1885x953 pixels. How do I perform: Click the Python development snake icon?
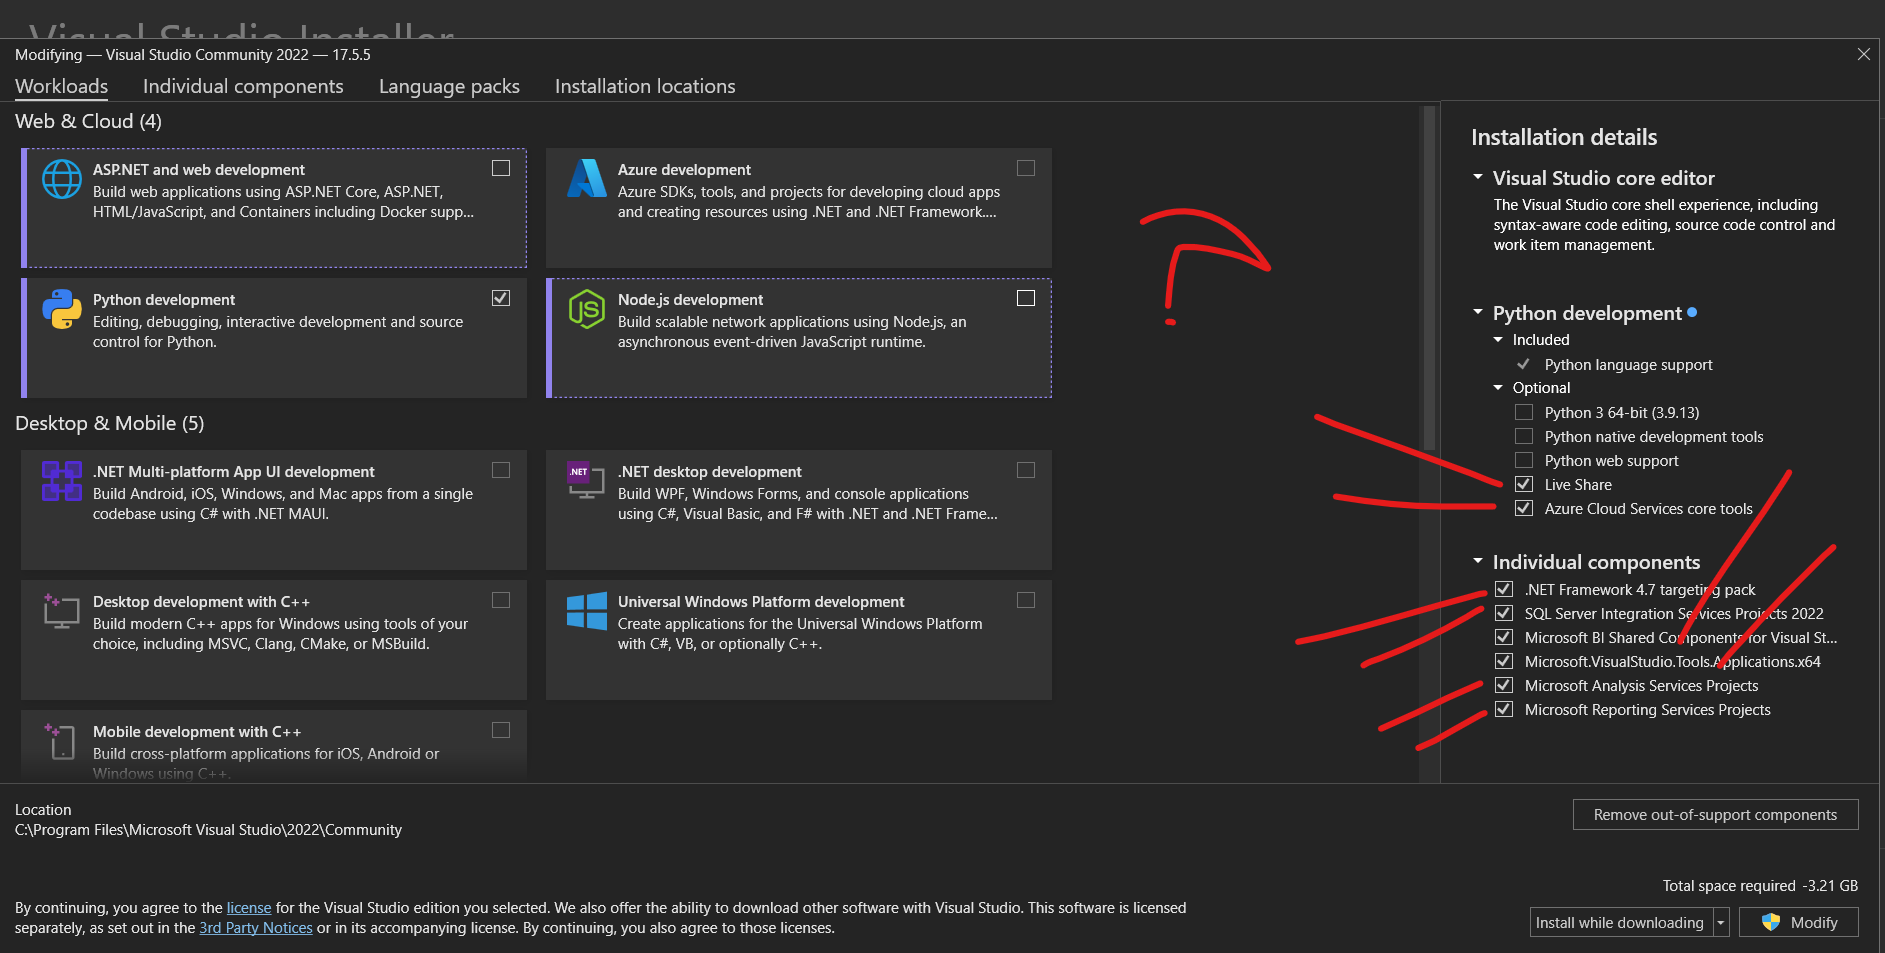(61, 309)
